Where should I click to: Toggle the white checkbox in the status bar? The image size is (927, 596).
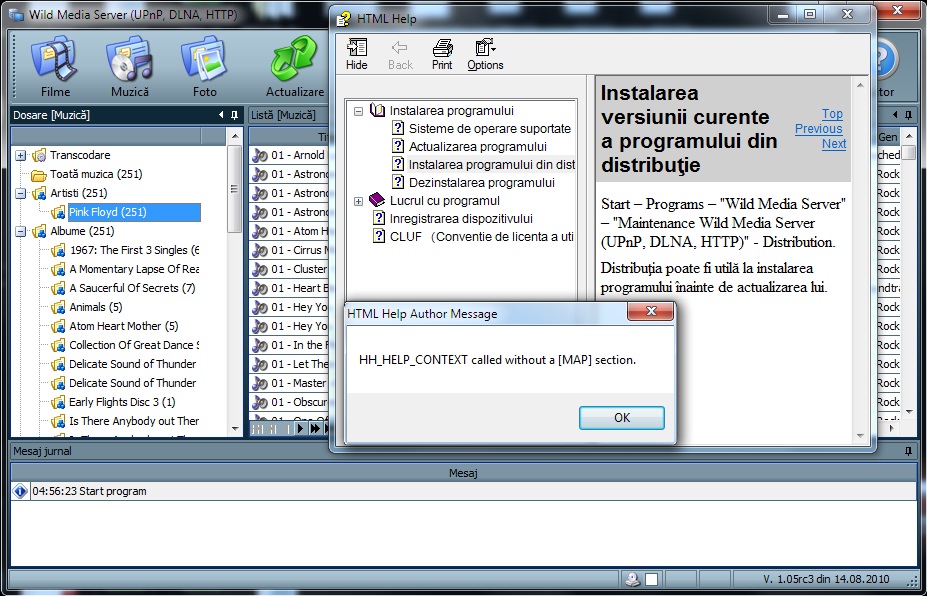tap(651, 579)
